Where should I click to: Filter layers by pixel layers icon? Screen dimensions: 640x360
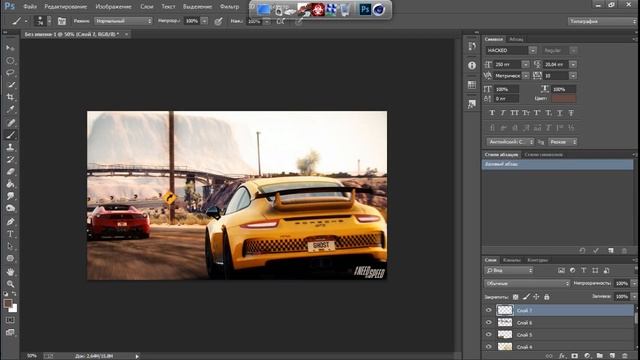[561, 270]
